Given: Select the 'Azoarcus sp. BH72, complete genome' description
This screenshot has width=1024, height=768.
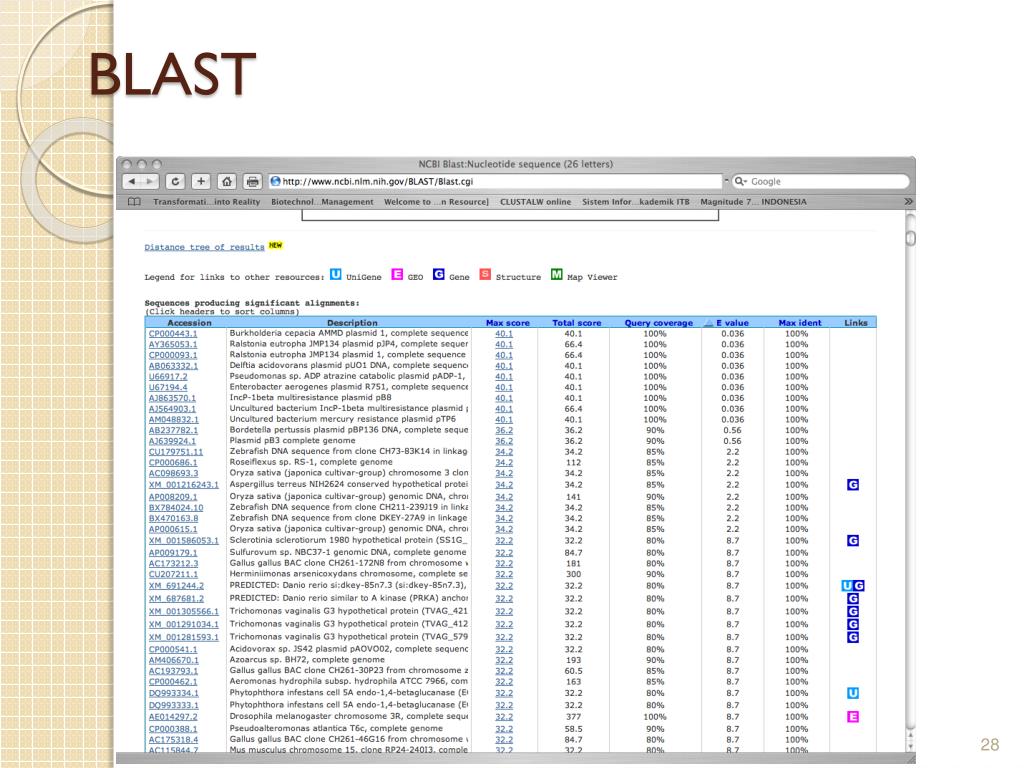Looking at the screenshot, I should pyautogui.click(x=307, y=660).
